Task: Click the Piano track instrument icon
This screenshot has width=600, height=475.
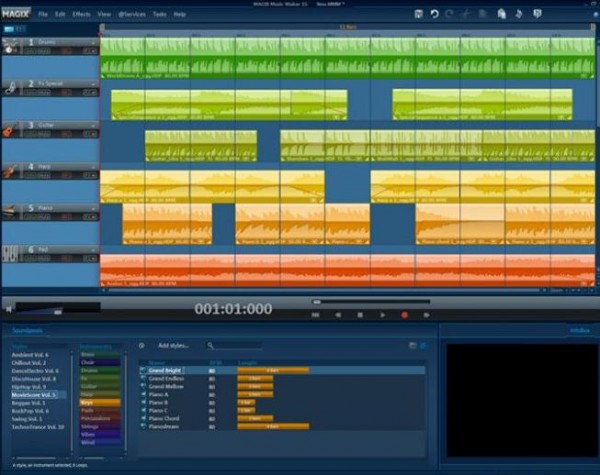Action: click(9, 213)
